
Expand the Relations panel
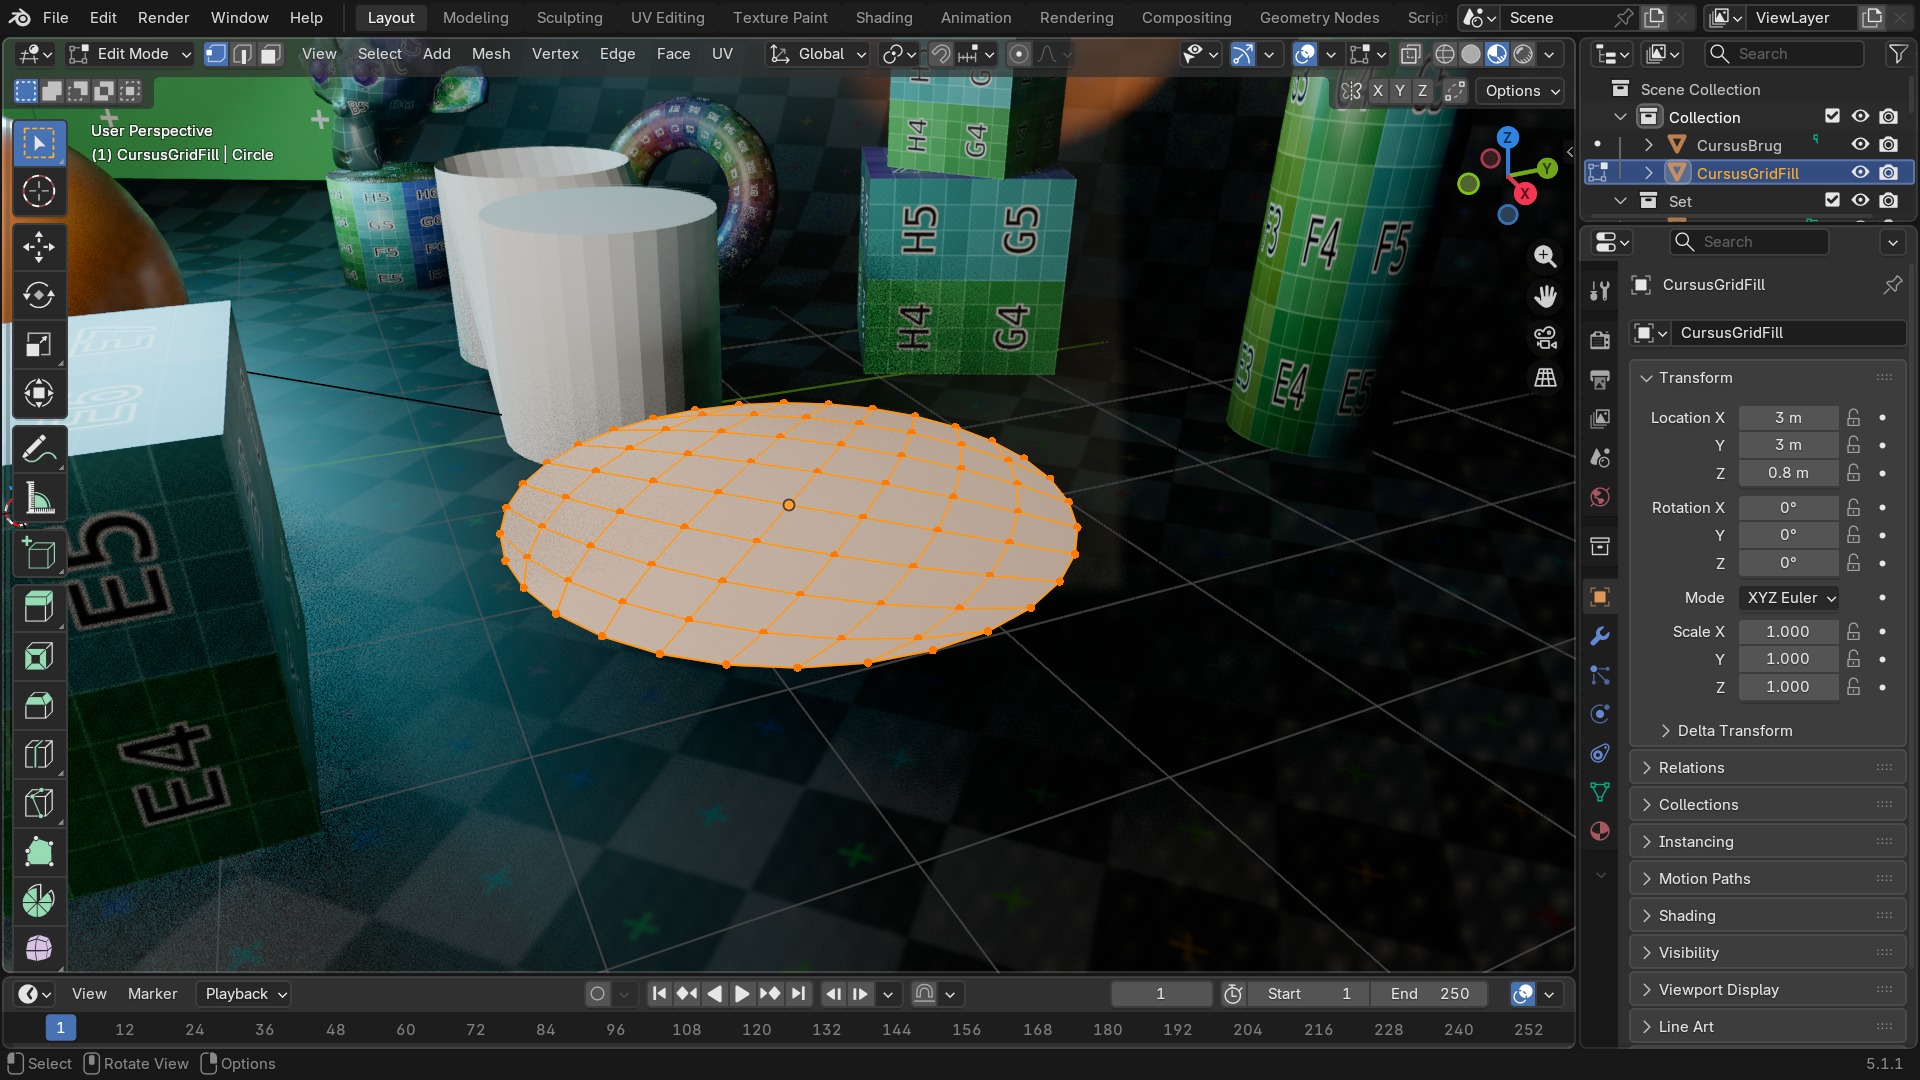(x=1768, y=768)
